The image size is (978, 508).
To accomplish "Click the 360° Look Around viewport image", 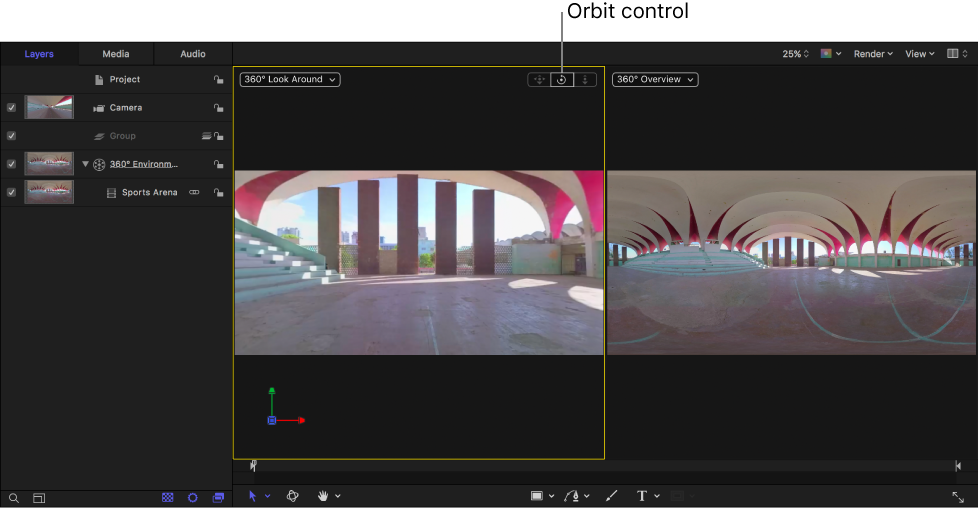I will click(x=419, y=263).
